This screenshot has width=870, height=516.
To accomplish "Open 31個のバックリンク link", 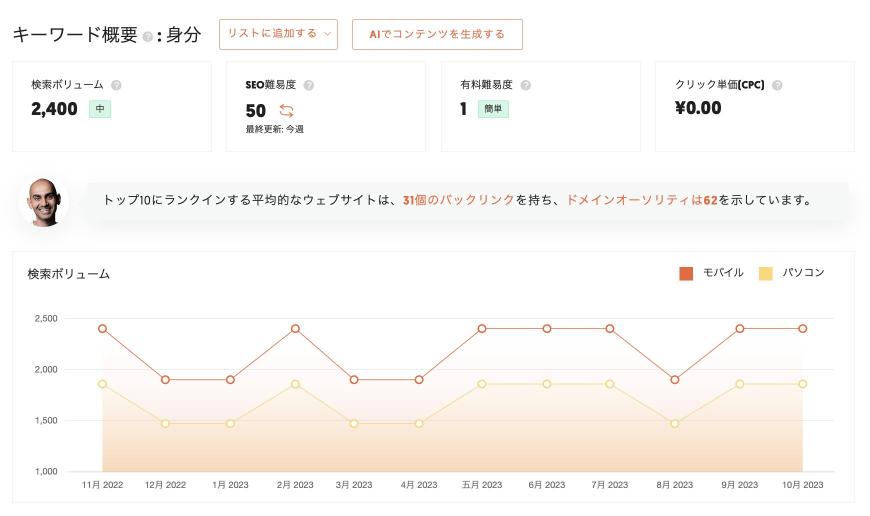I will pos(459,200).
